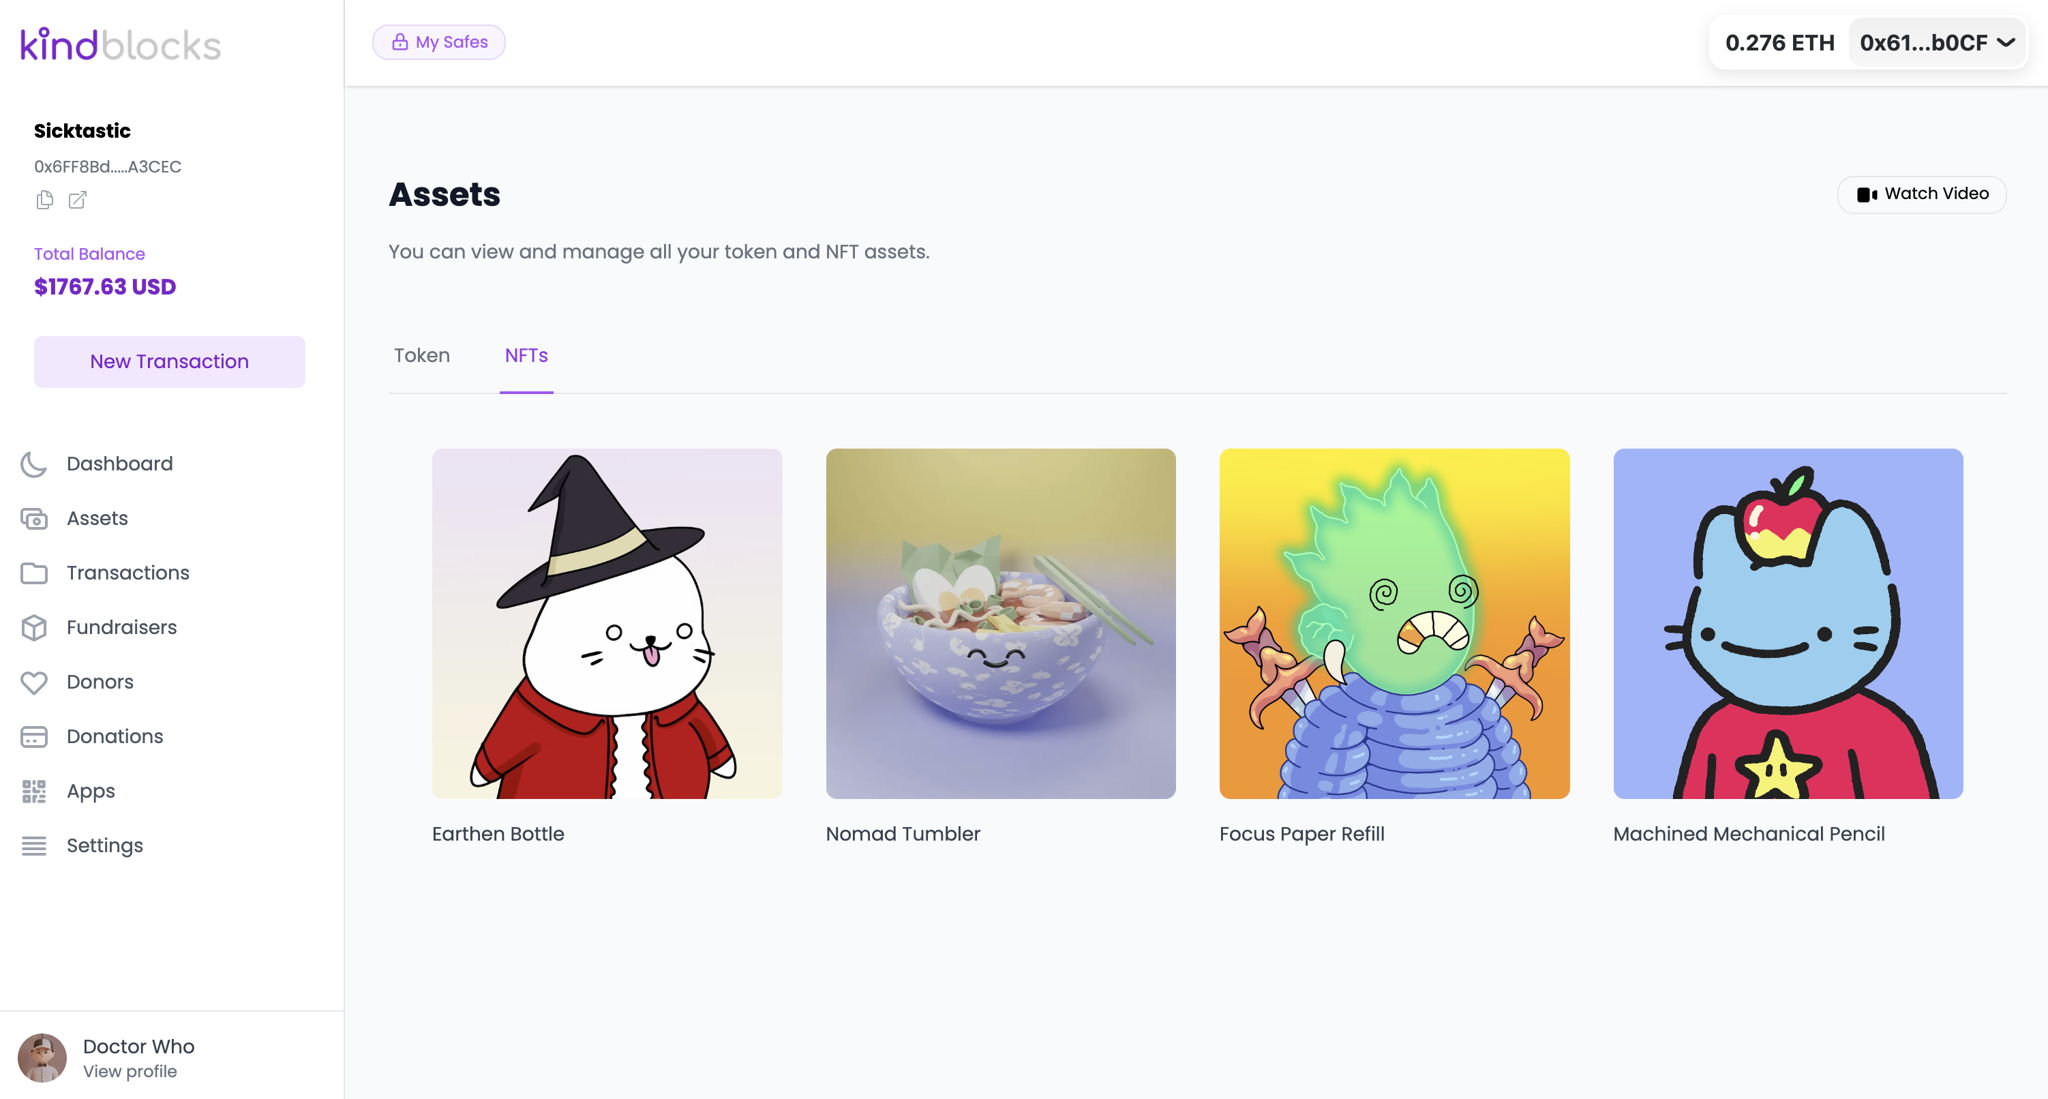This screenshot has width=2048, height=1099.
Task: Play the Watch Video tutorial
Action: click(x=1922, y=194)
